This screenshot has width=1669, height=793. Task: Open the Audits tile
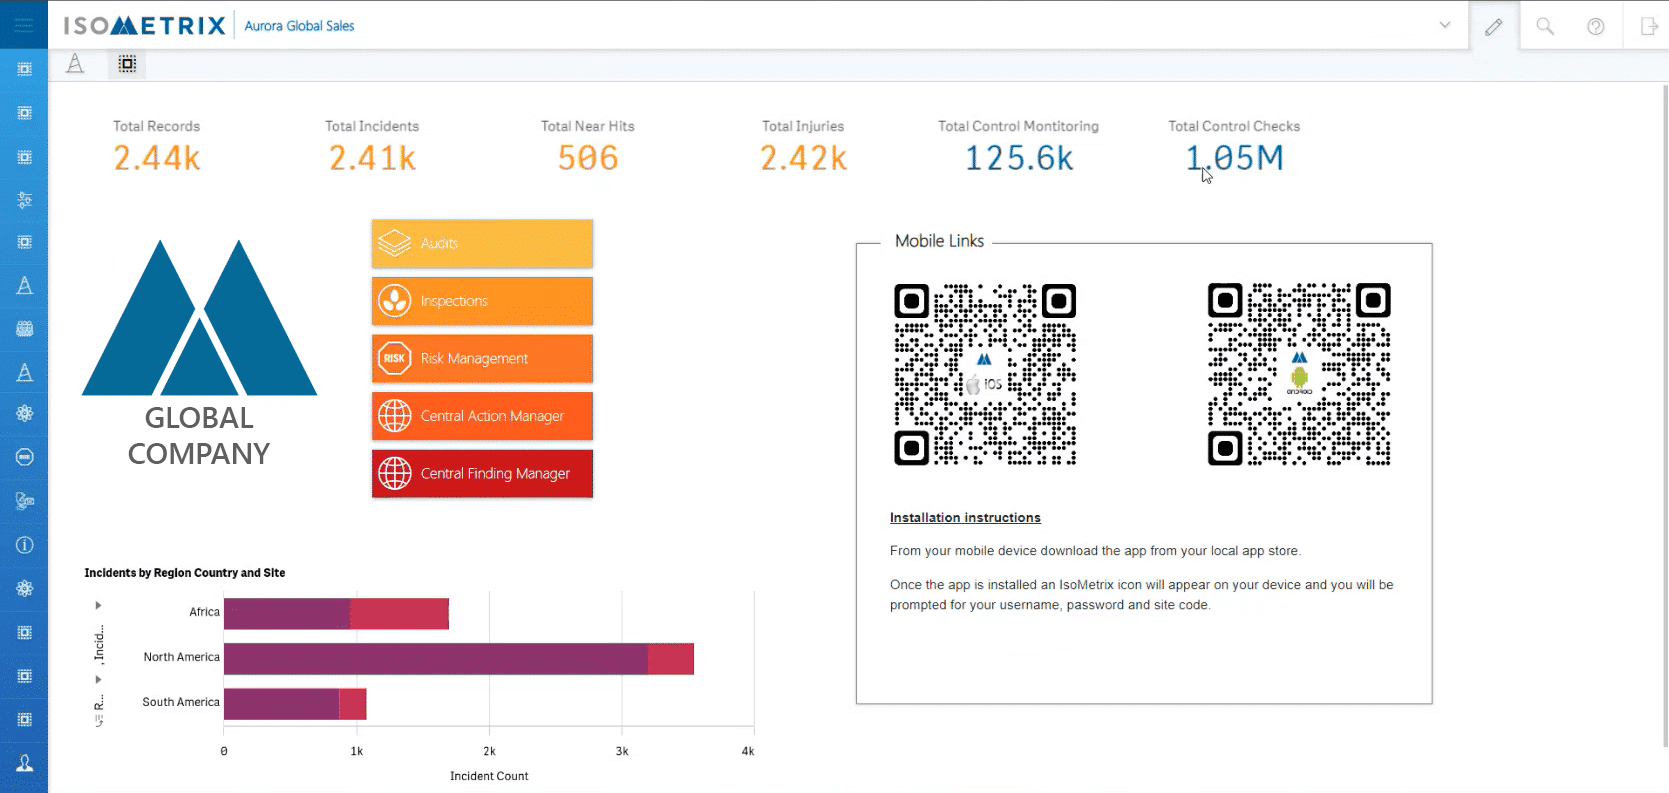tap(482, 243)
